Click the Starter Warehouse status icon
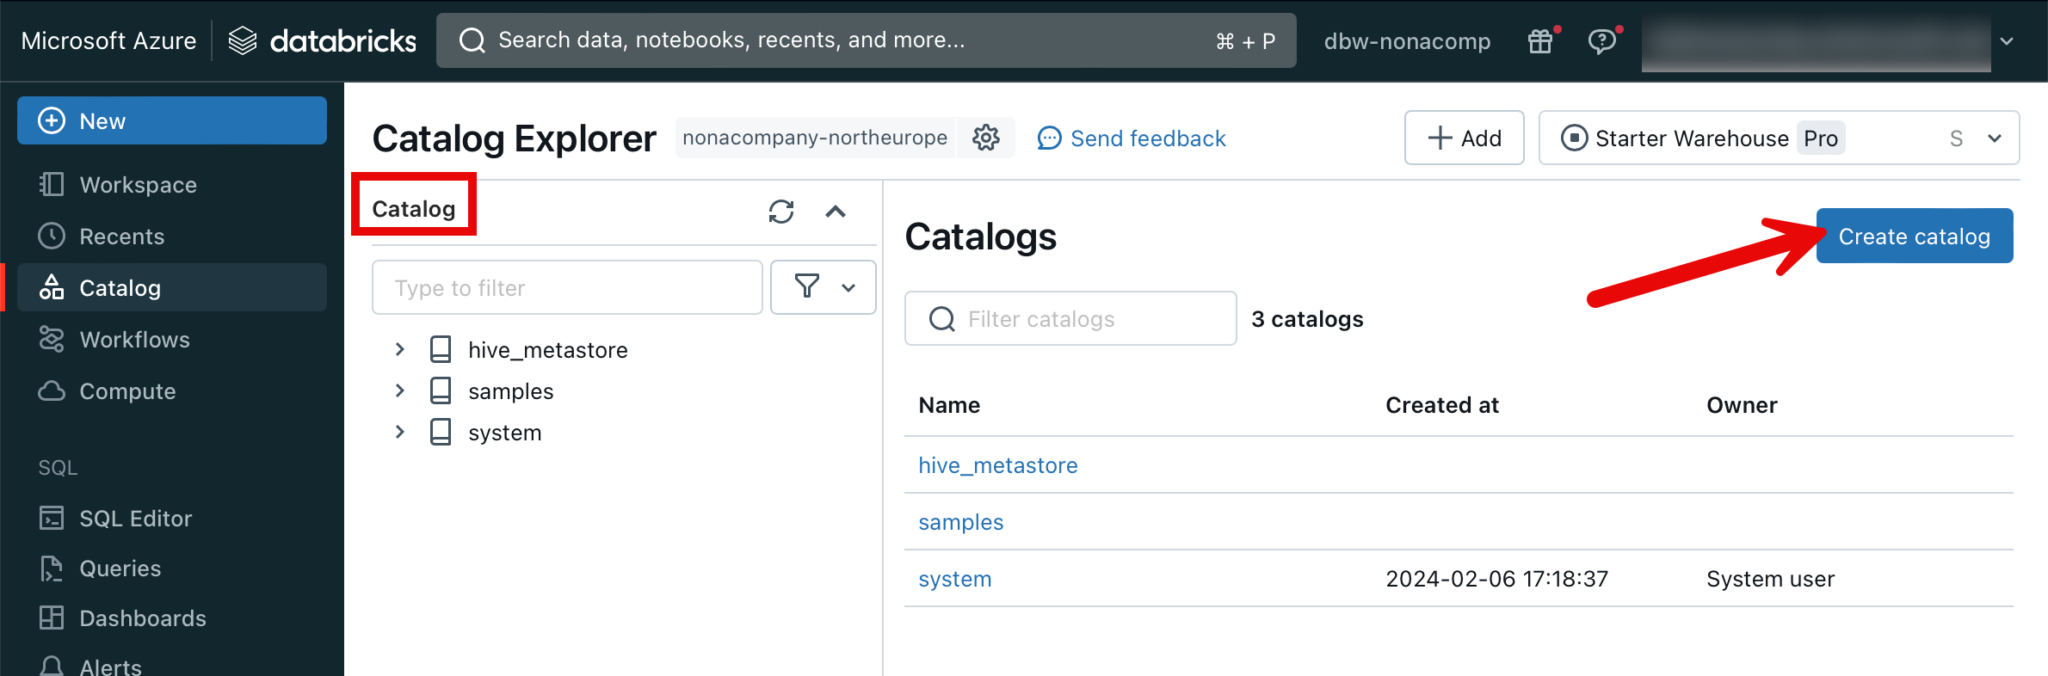Viewport: 2048px width, 676px height. pyautogui.click(x=1574, y=138)
